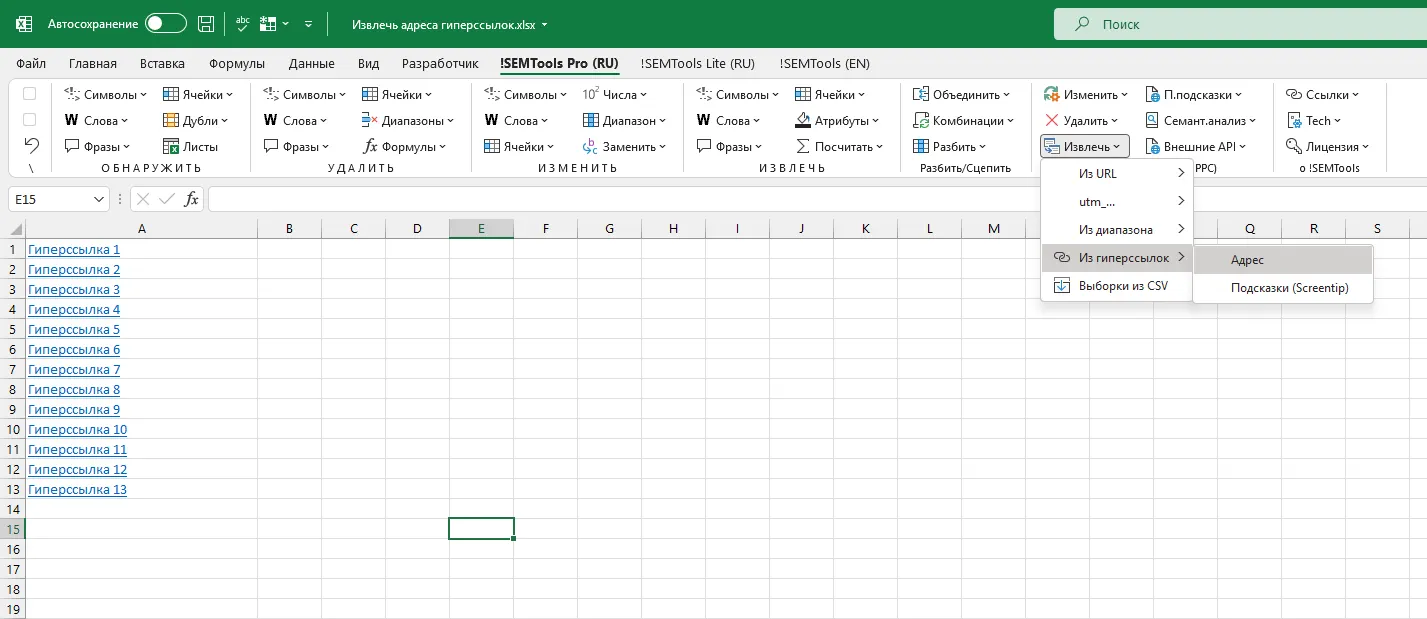Switch to the Вид tab
This screenshot has height=619, width=1427.
(x=368, y=63)
